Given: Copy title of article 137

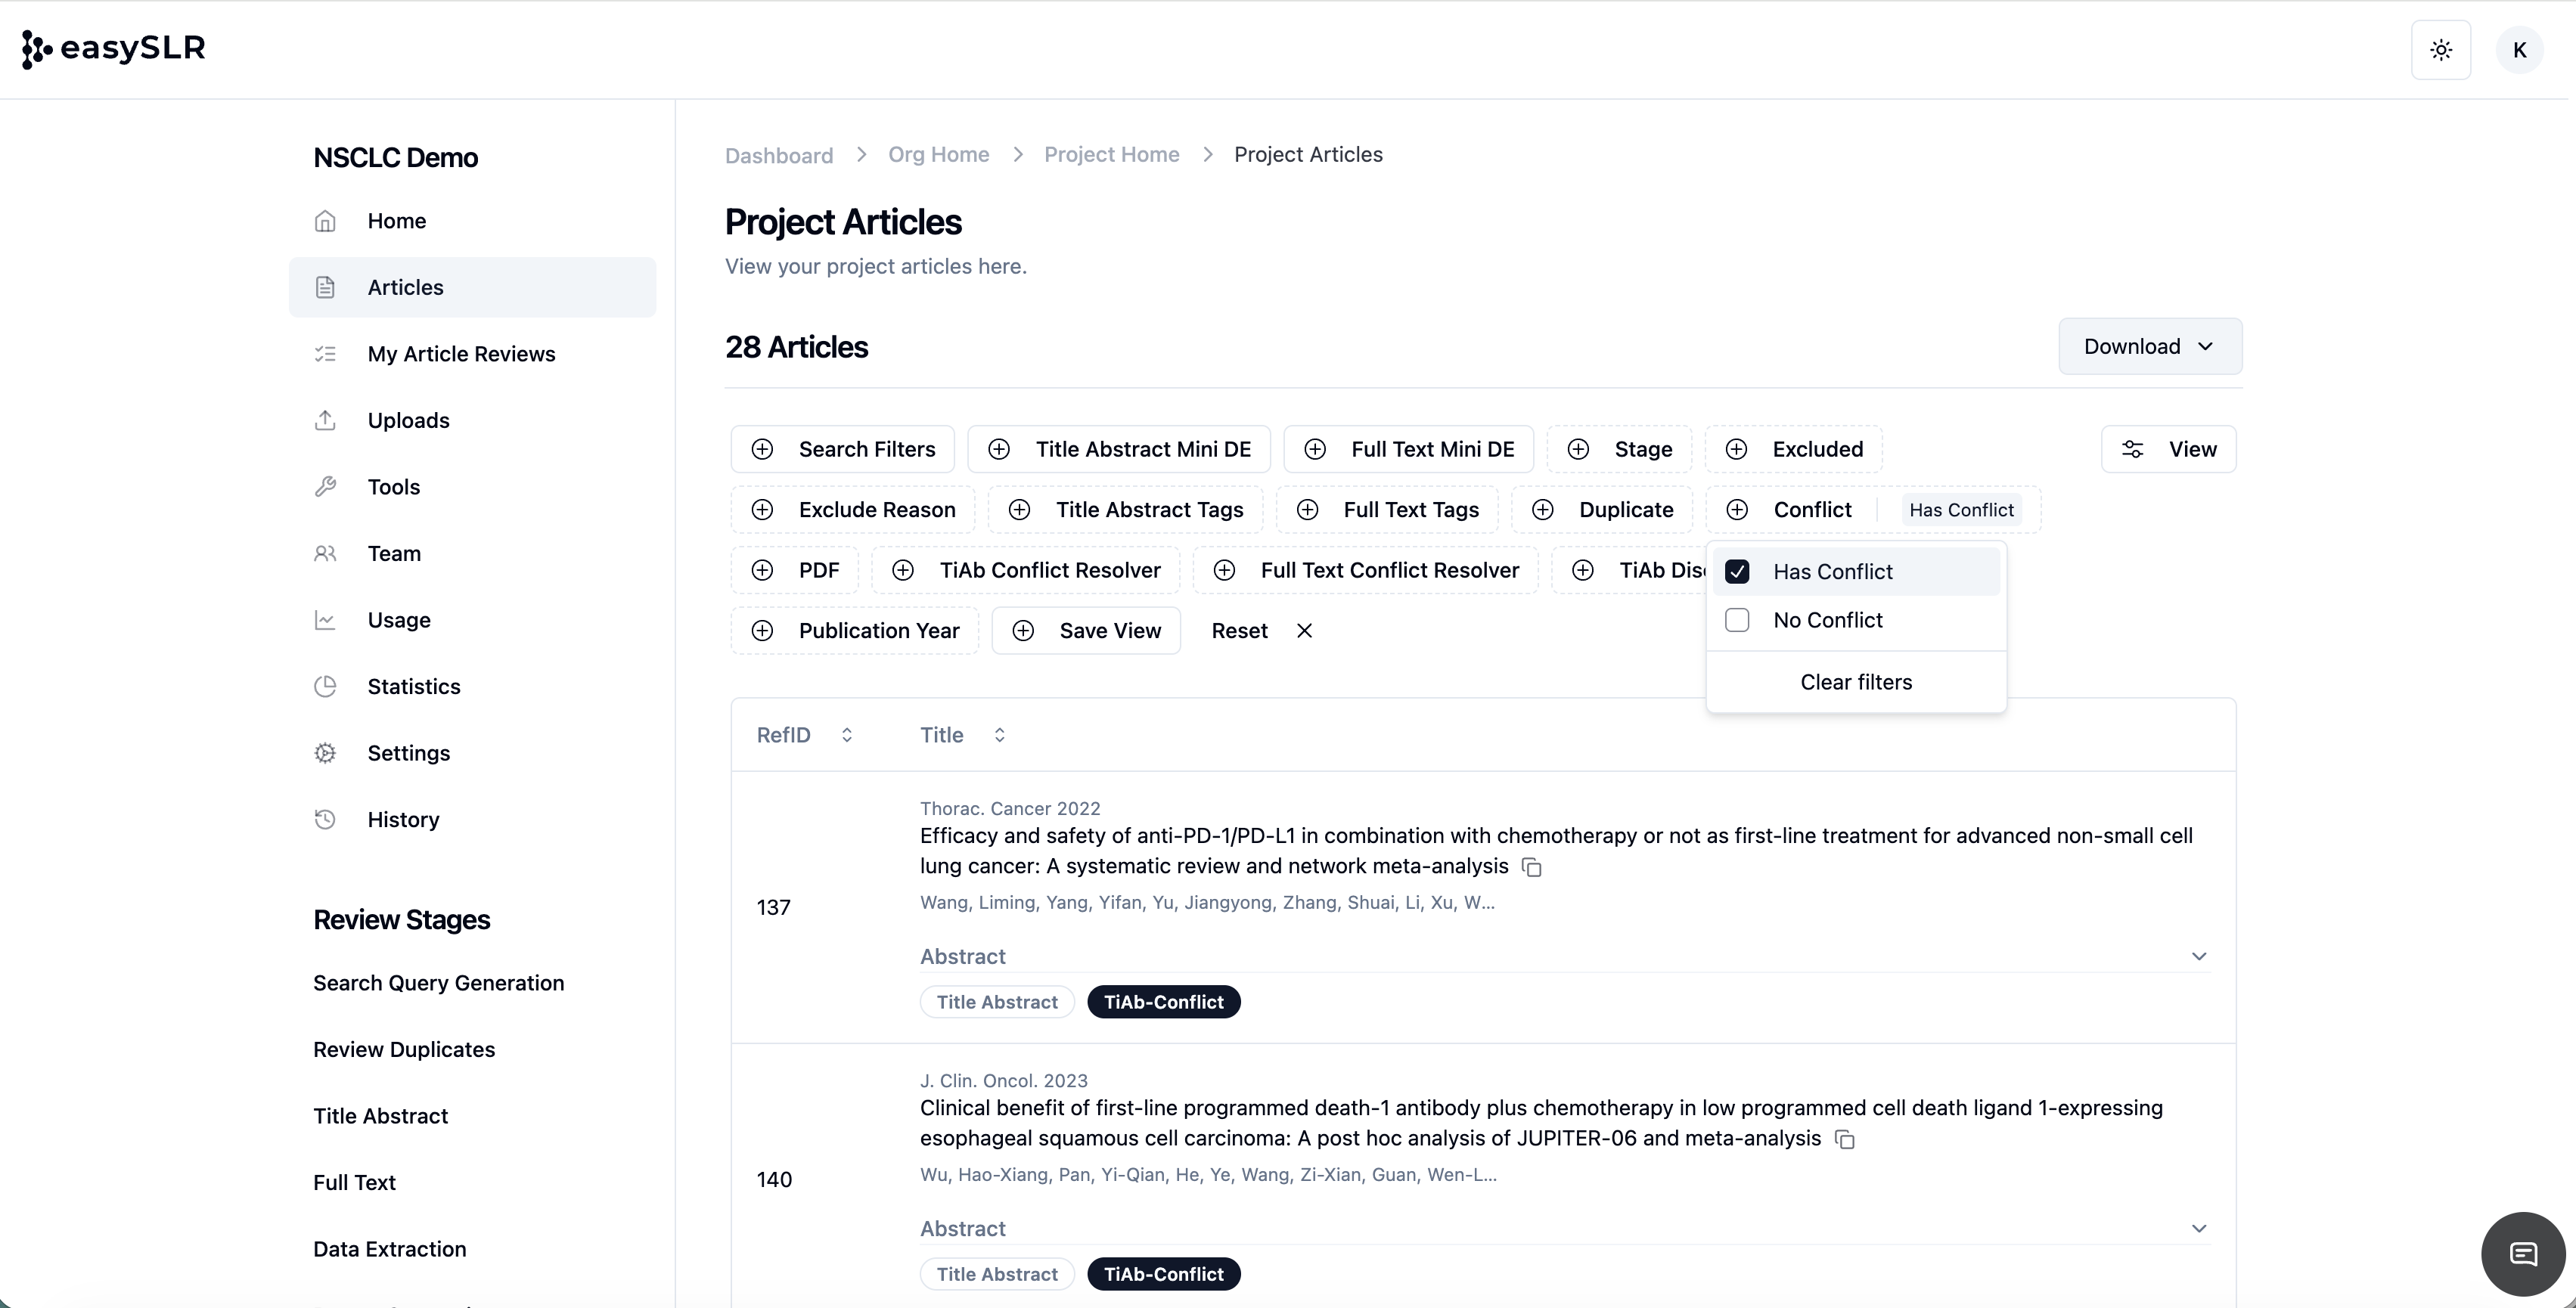Looking at the screenshot, I should pyautogui.click(x=1532, y=867).
